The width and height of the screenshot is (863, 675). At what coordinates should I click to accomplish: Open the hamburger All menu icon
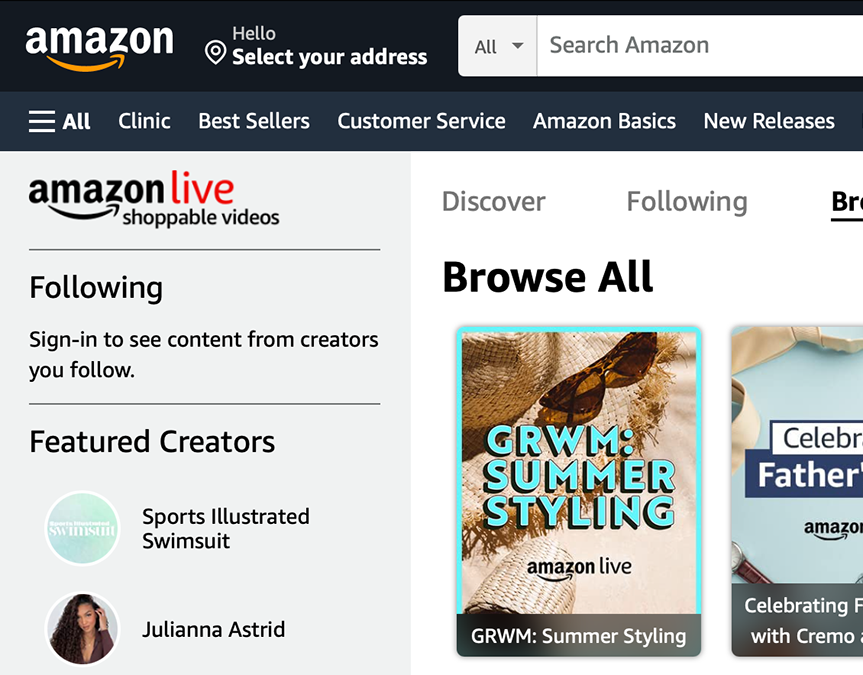click(x=42, y=121)
